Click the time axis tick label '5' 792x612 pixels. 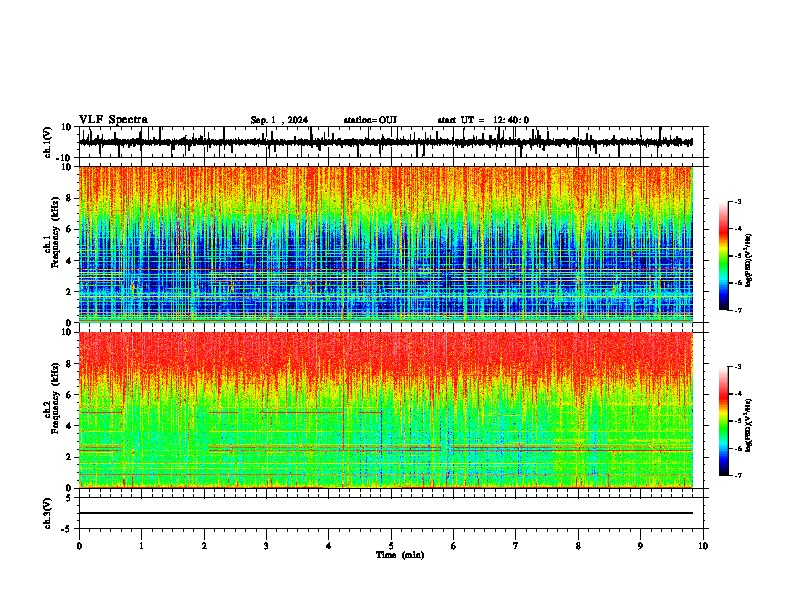pyautogui.click(x=391, y=546)
